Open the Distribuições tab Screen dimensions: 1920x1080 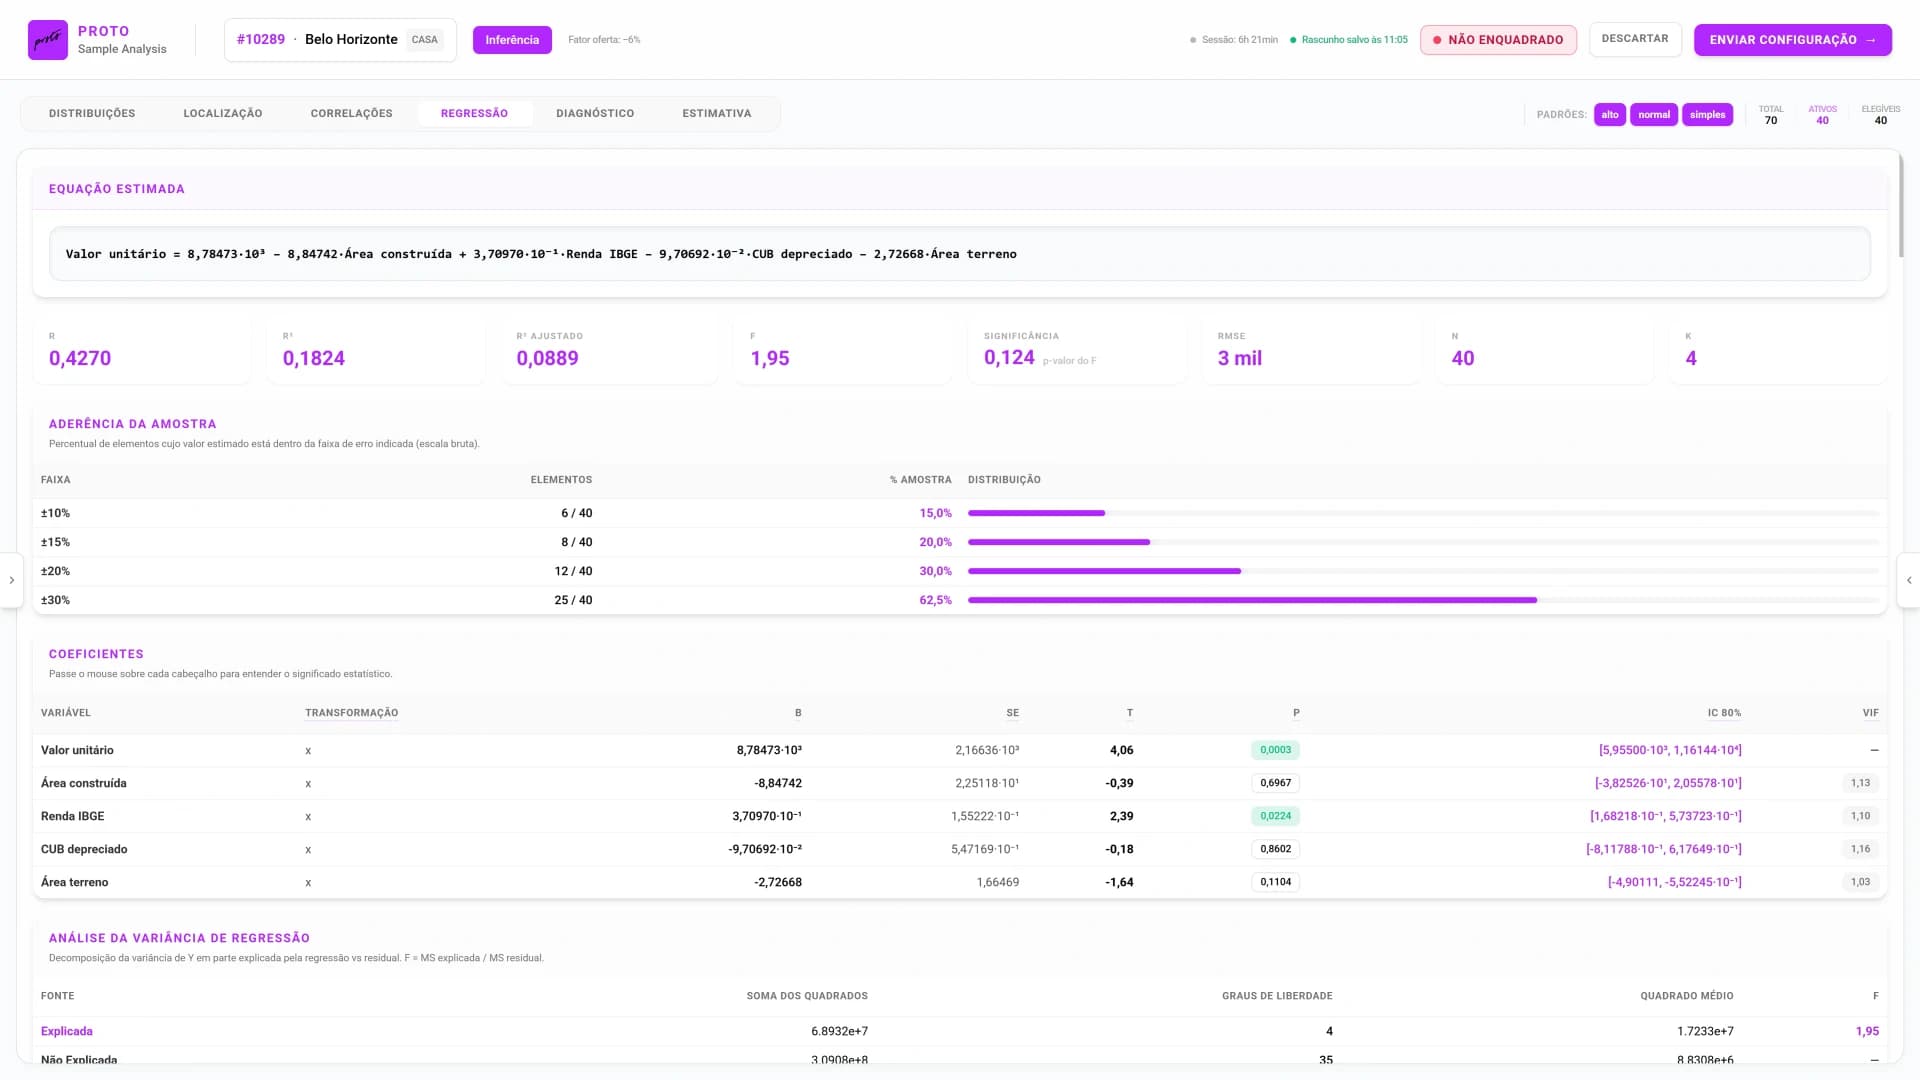pyautogui.click(x=92, y=114)
